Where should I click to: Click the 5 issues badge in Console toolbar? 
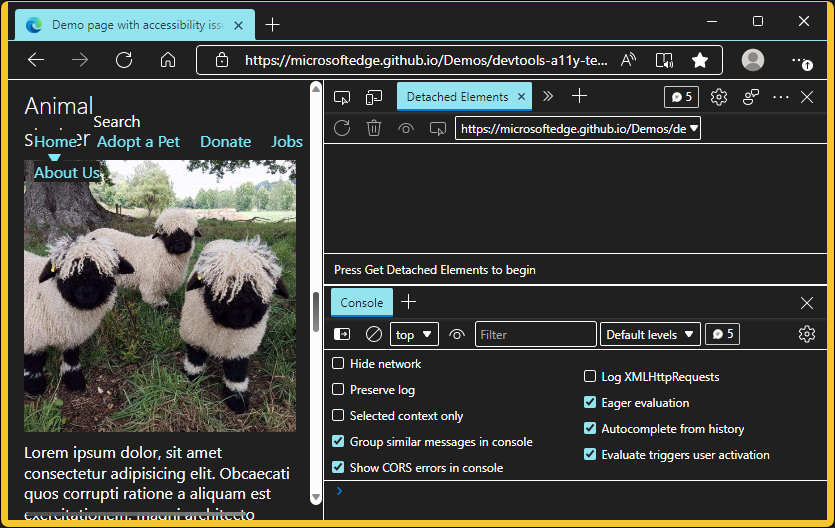[723, 334]
